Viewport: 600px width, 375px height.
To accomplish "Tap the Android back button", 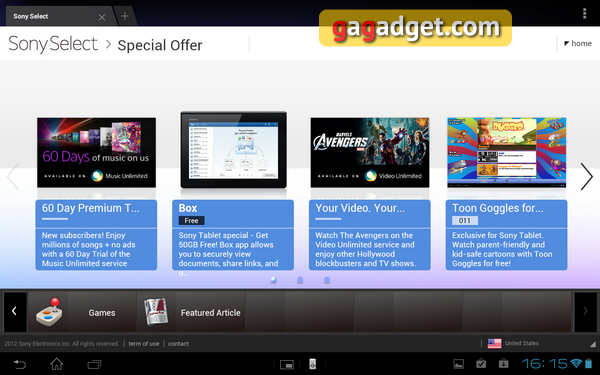I will click(20, 364).
